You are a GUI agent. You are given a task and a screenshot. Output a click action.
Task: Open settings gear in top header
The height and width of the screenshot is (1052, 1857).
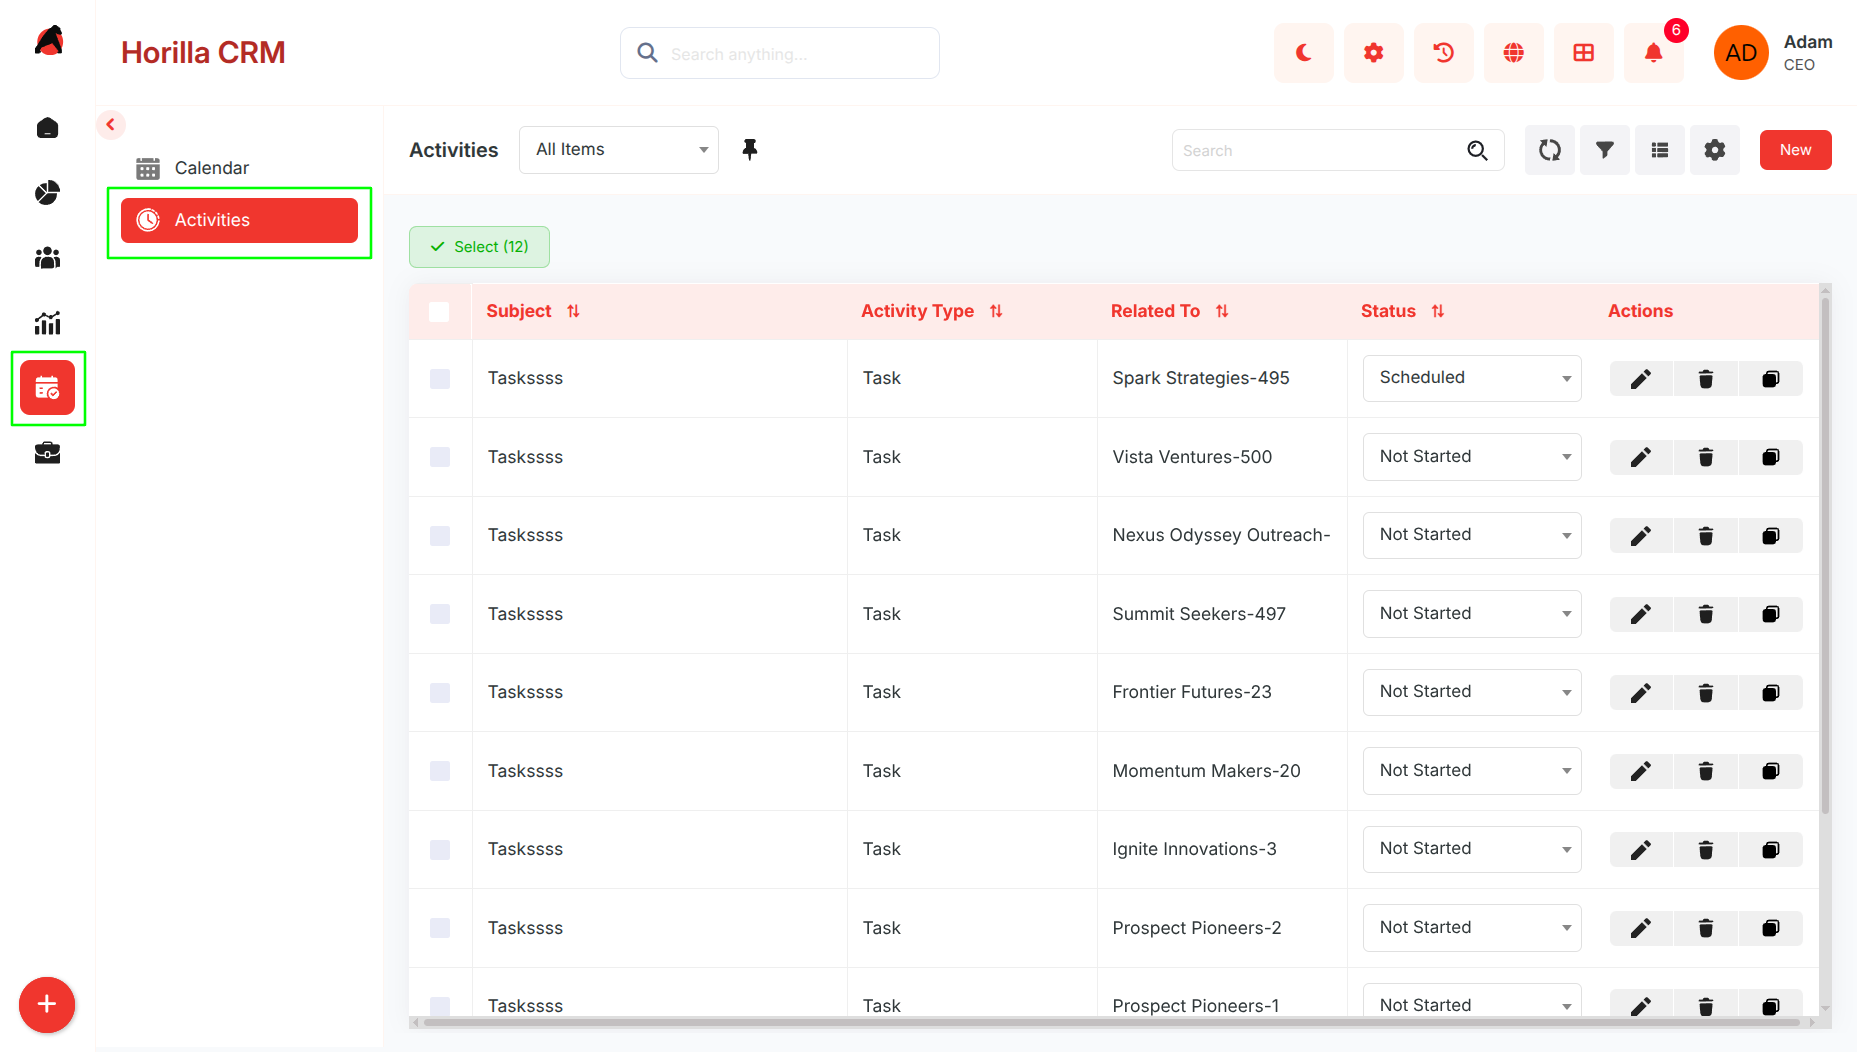point(1373,53)
